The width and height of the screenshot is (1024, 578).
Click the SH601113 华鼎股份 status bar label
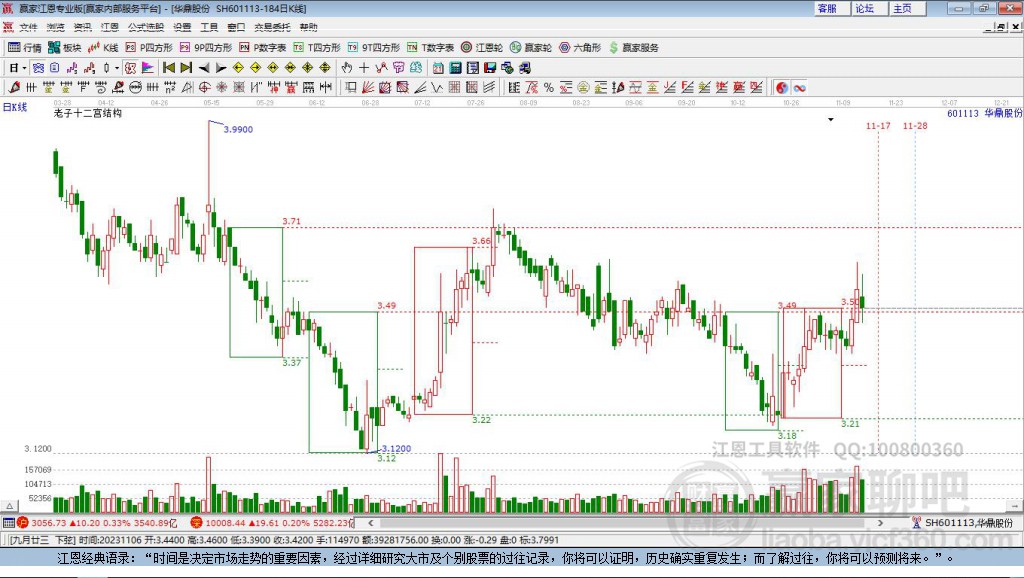tap(969, 522)
